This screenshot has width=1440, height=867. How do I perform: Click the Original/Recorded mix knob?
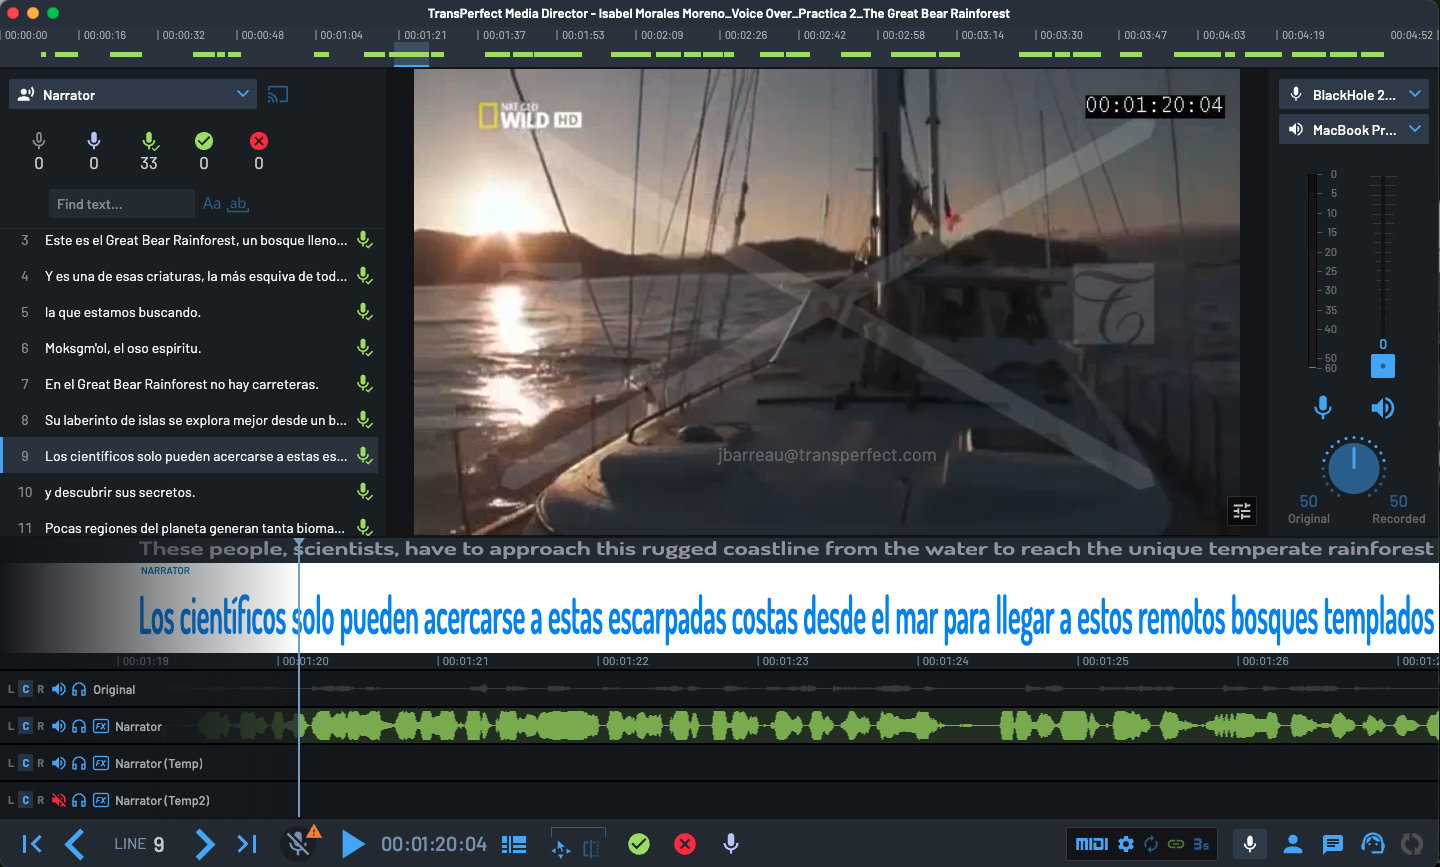pyautogui.click(x=1354, y=466)
